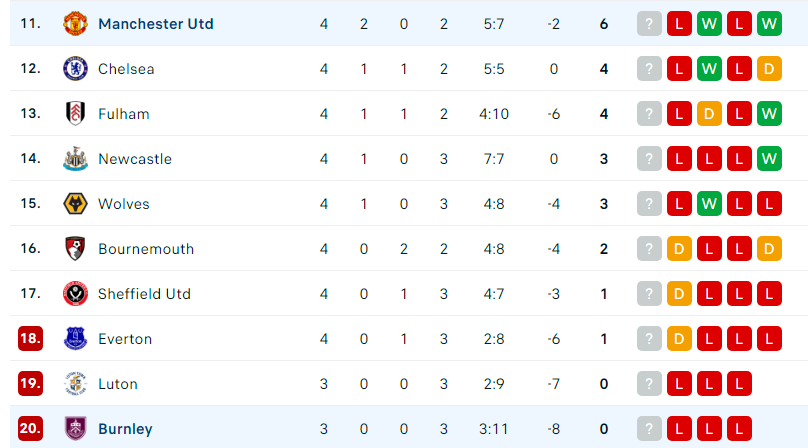808x448 pixels.
Task: Click the Manchester Utd club crest
Action: coord(75,24)
